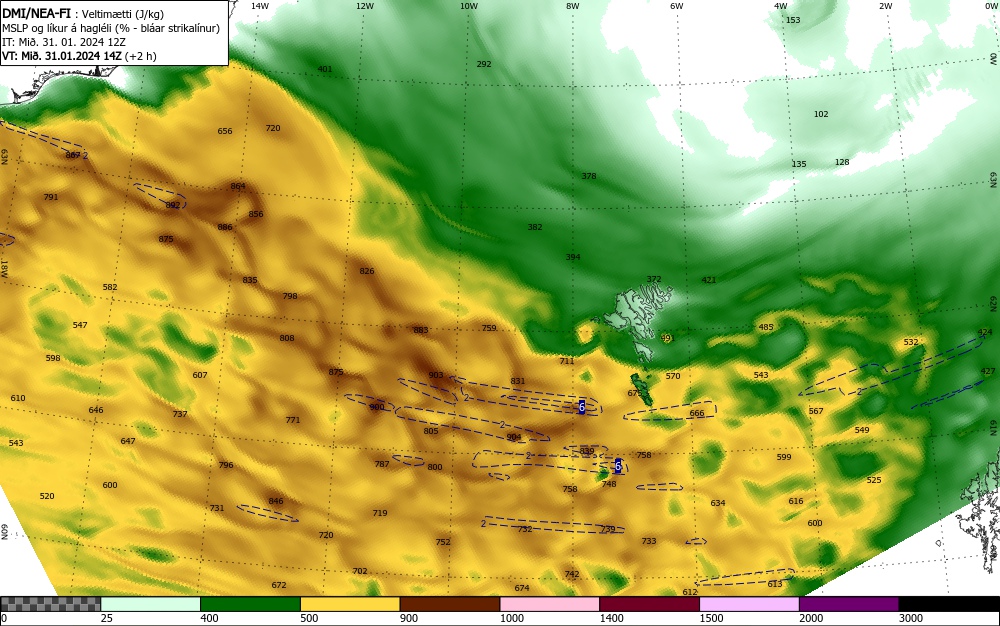Click the map value 634

(x=717, y=503)
